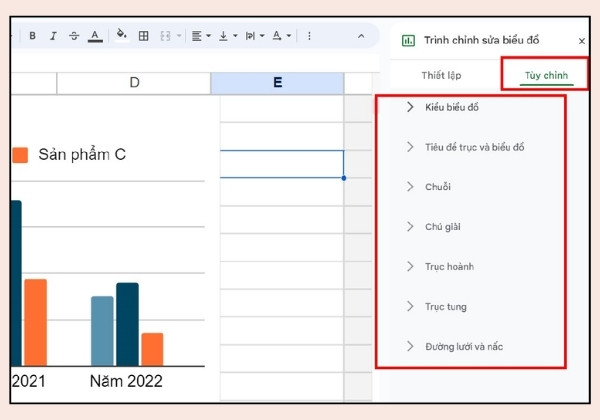
Task: Click orange bar for Năm 2022
Action: pyautogui.click(x=152, y=349)
